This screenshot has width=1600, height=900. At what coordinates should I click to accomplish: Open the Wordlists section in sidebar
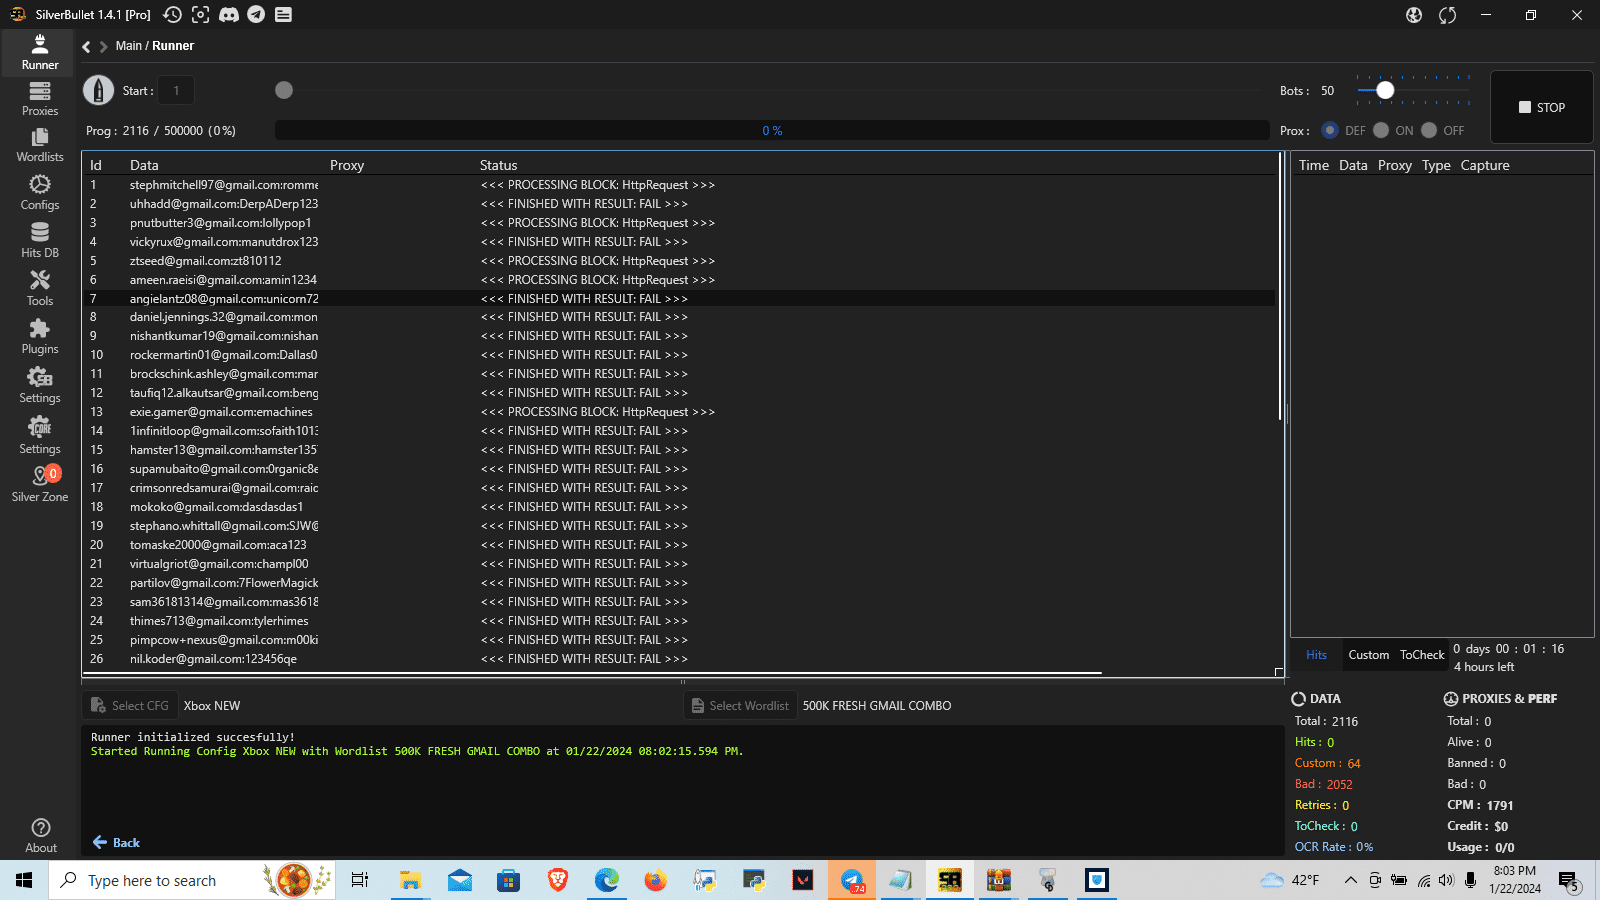[40, 145]
